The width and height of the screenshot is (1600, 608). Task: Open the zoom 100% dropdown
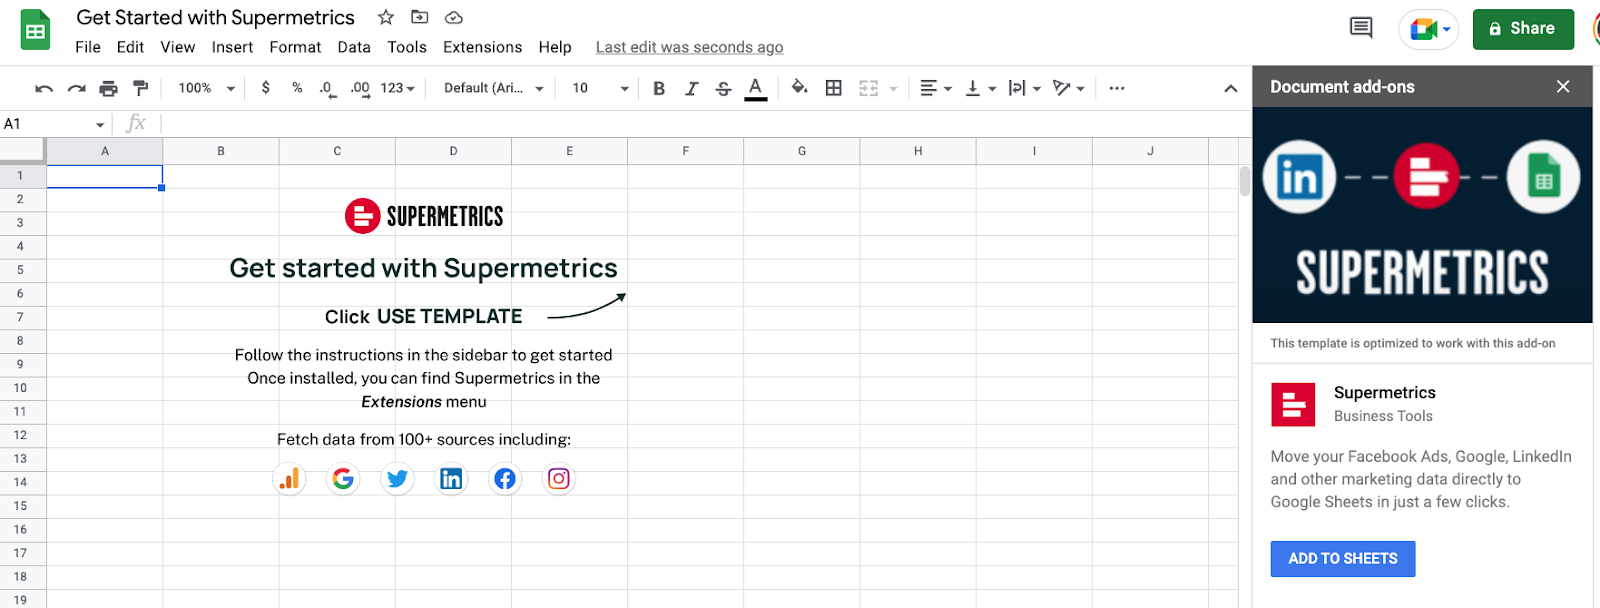pos(206,88)
